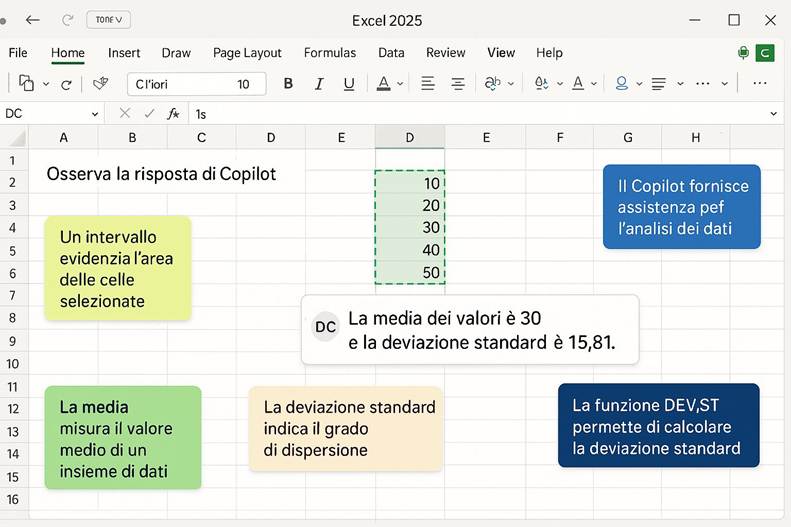Image resolution: width=791 pixels, height=527 pixels.
Task: Expand the arrow beside the first three dots
Action: click(x=725, y=84)
